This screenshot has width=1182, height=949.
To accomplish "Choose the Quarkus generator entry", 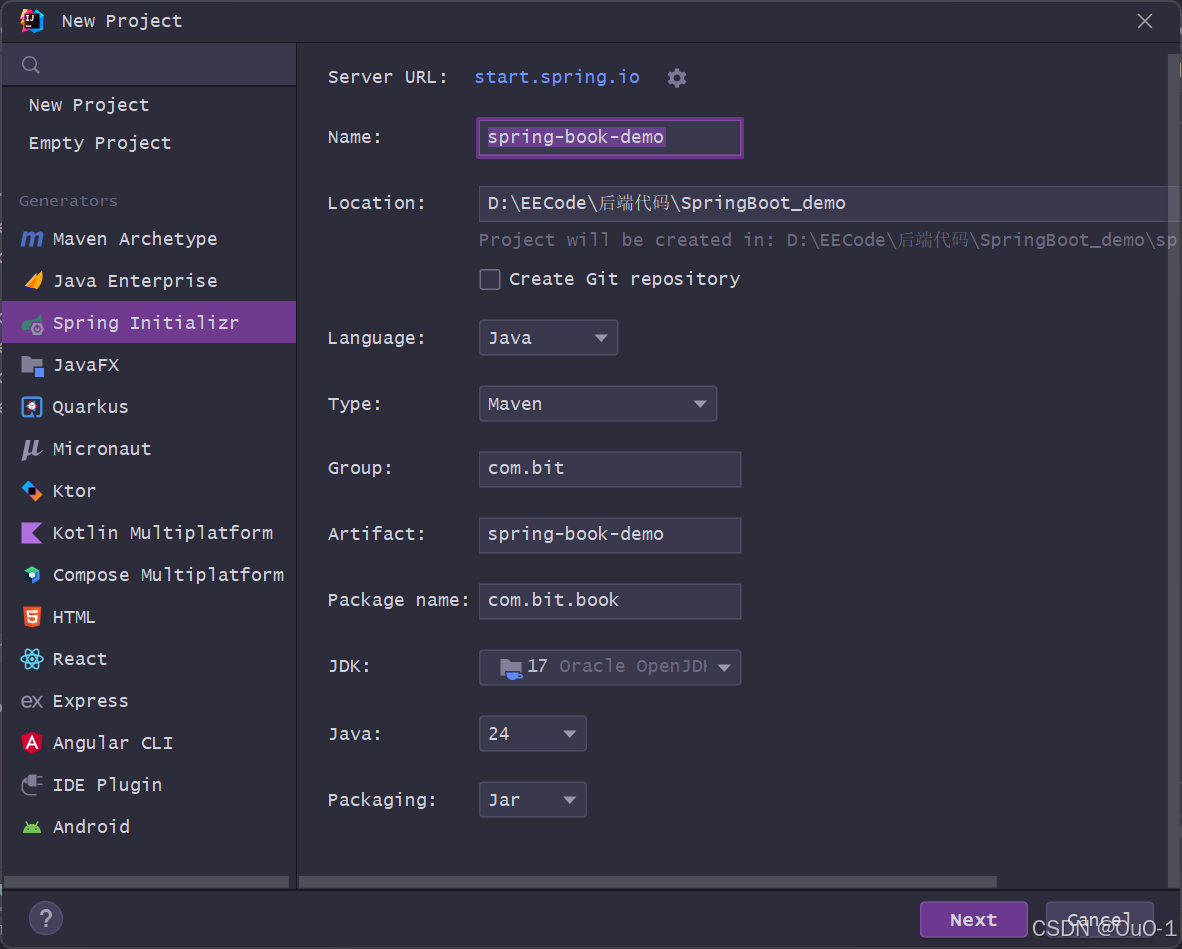I will coord(149,407).
